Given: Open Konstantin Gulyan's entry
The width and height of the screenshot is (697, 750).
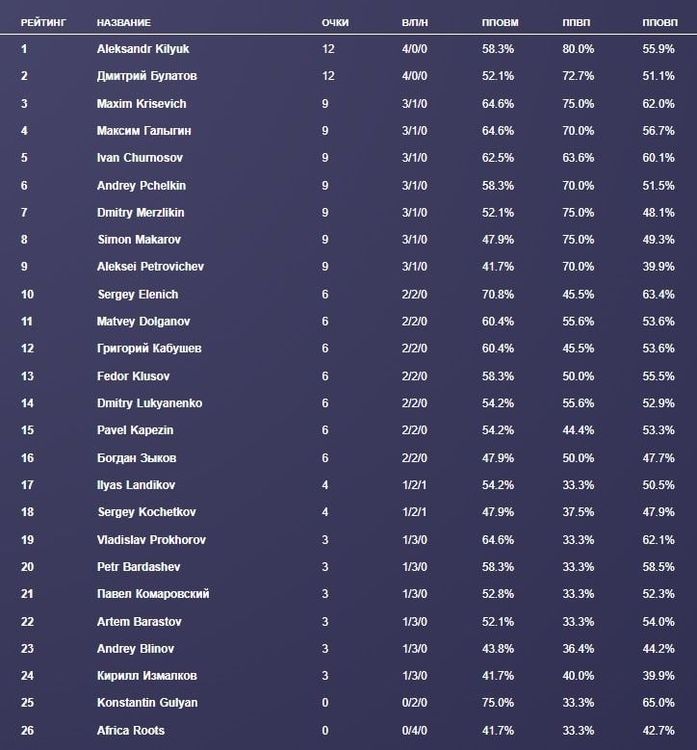Looking at the screenshot, I should click(147, 703).
